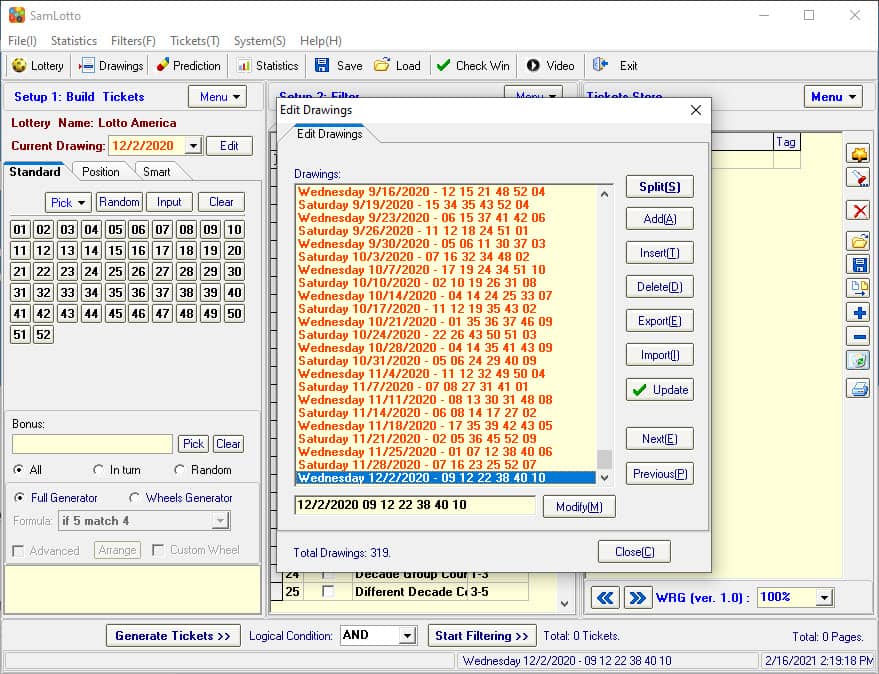Click the drawing edit text field
This screenshot has height=674, width=879.
point(415,505)
